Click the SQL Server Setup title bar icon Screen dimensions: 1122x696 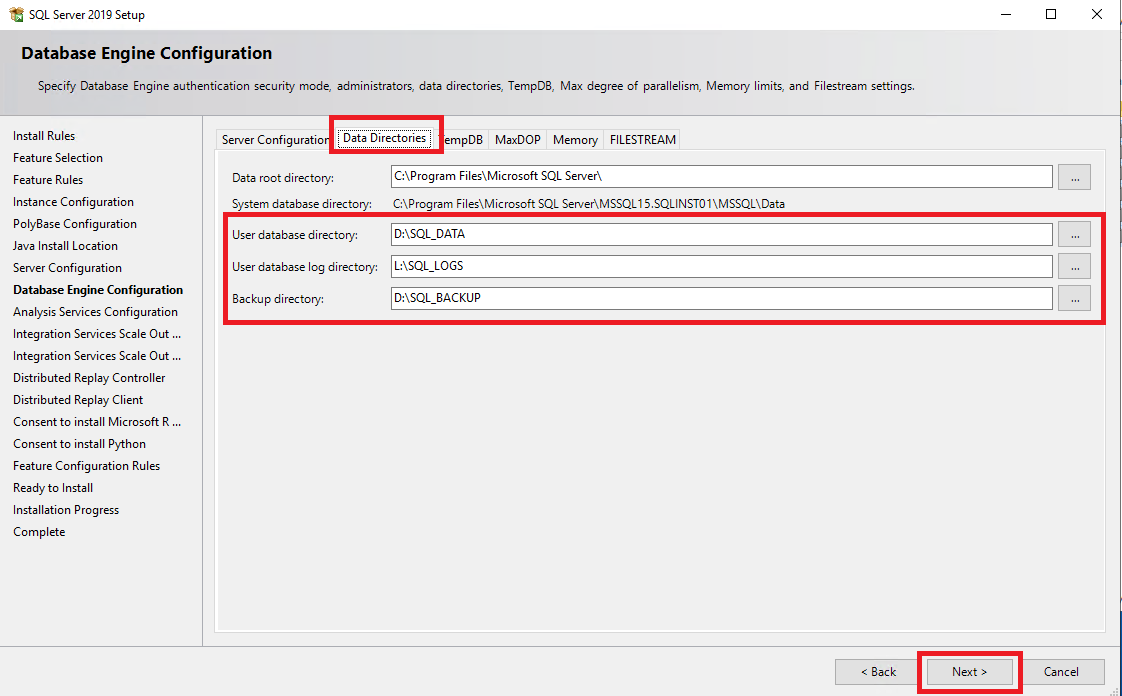(16, 14)
